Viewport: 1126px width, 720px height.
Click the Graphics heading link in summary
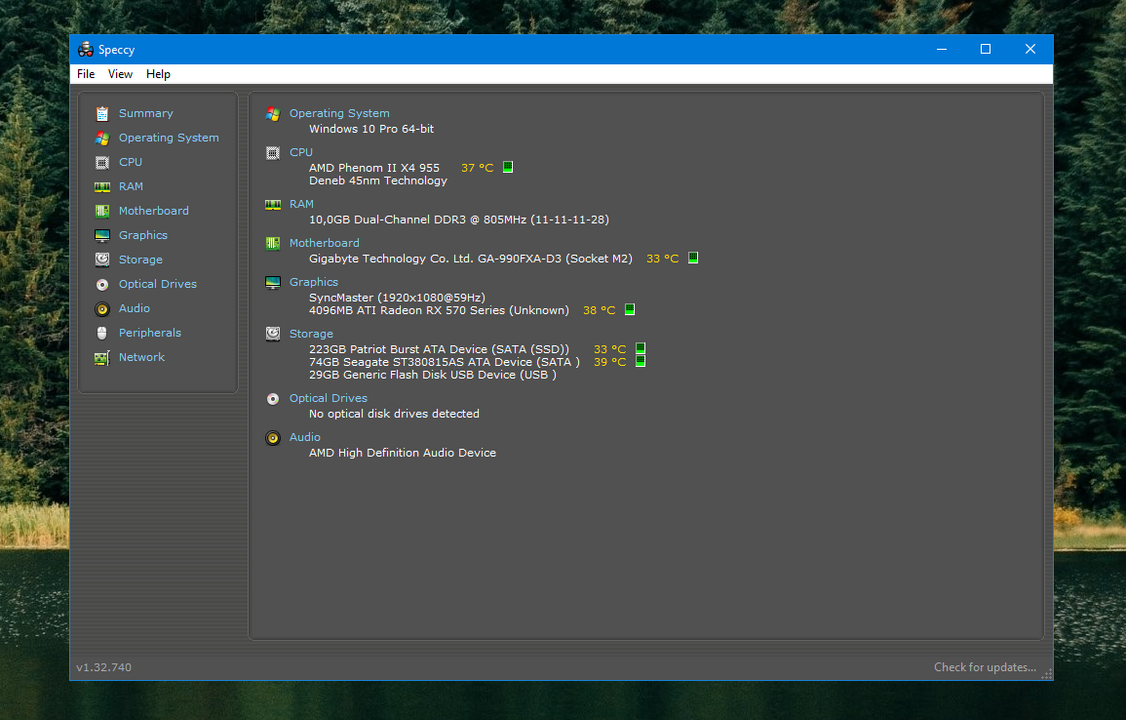click(x=314, y=282)
